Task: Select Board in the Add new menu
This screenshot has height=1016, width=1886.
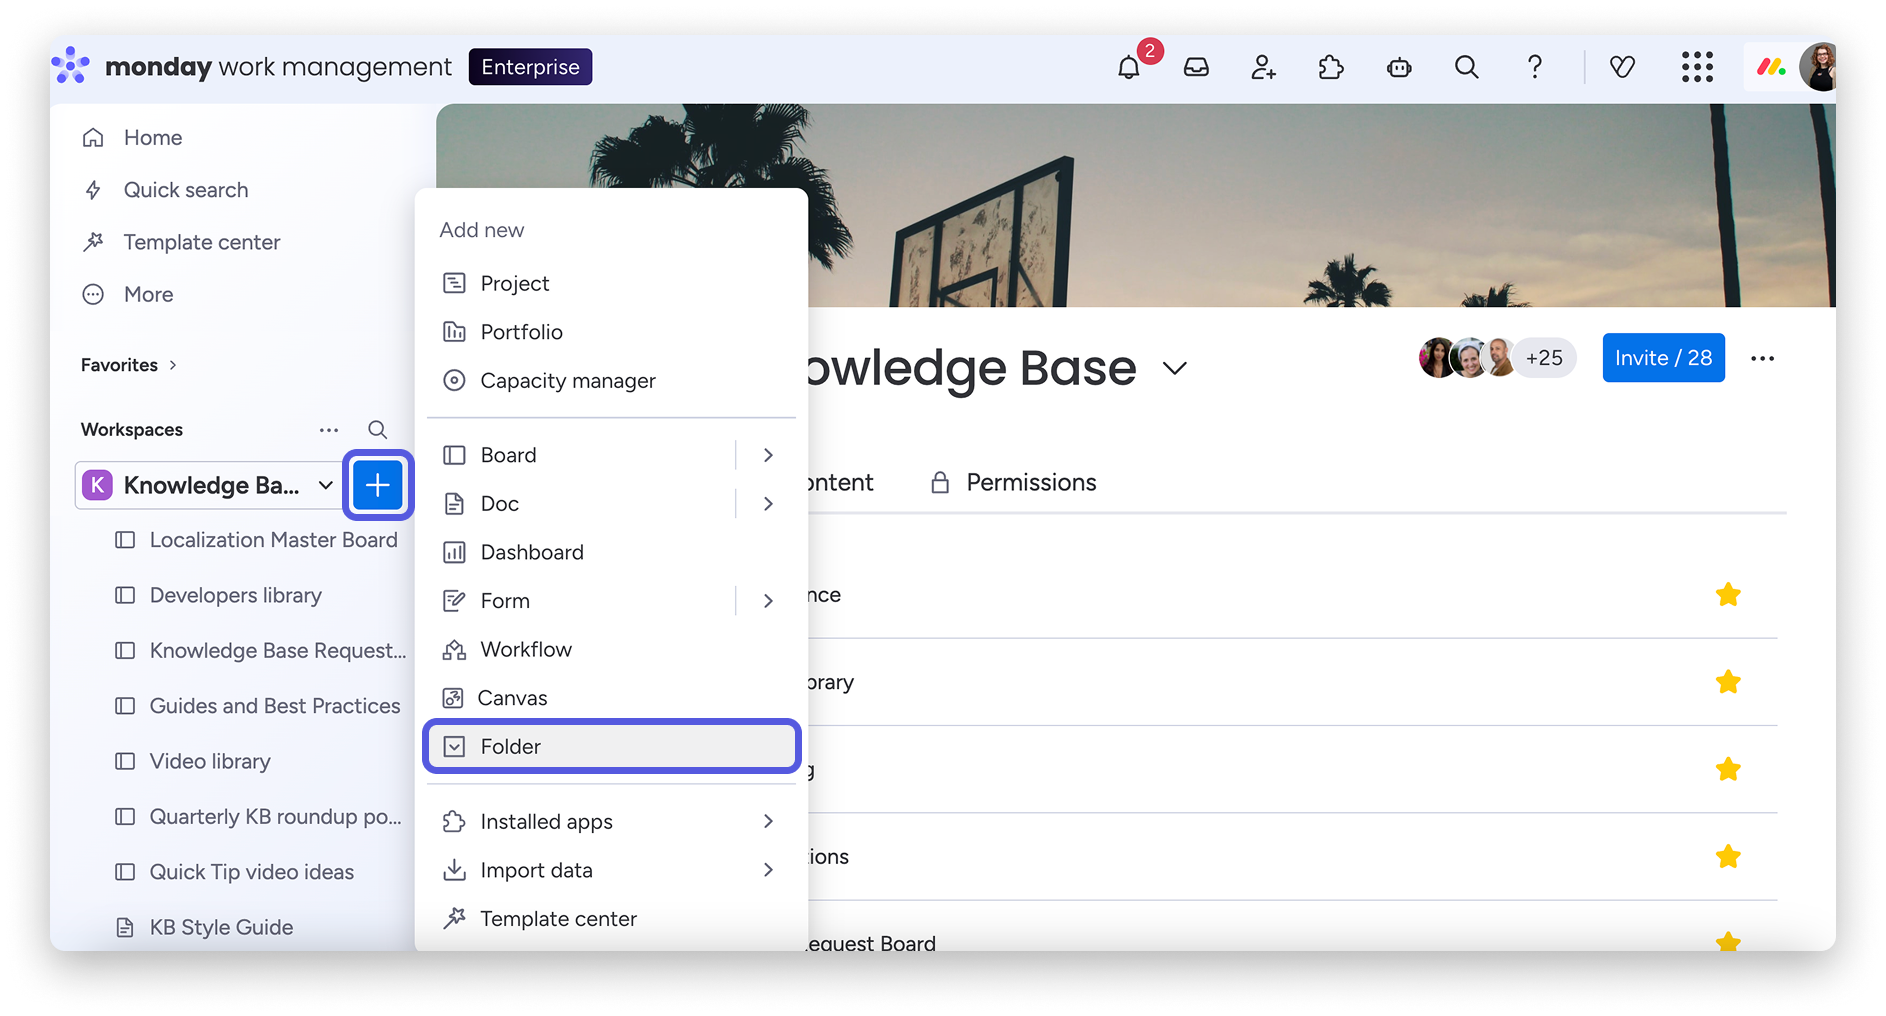Action: [x=581, y=455]
